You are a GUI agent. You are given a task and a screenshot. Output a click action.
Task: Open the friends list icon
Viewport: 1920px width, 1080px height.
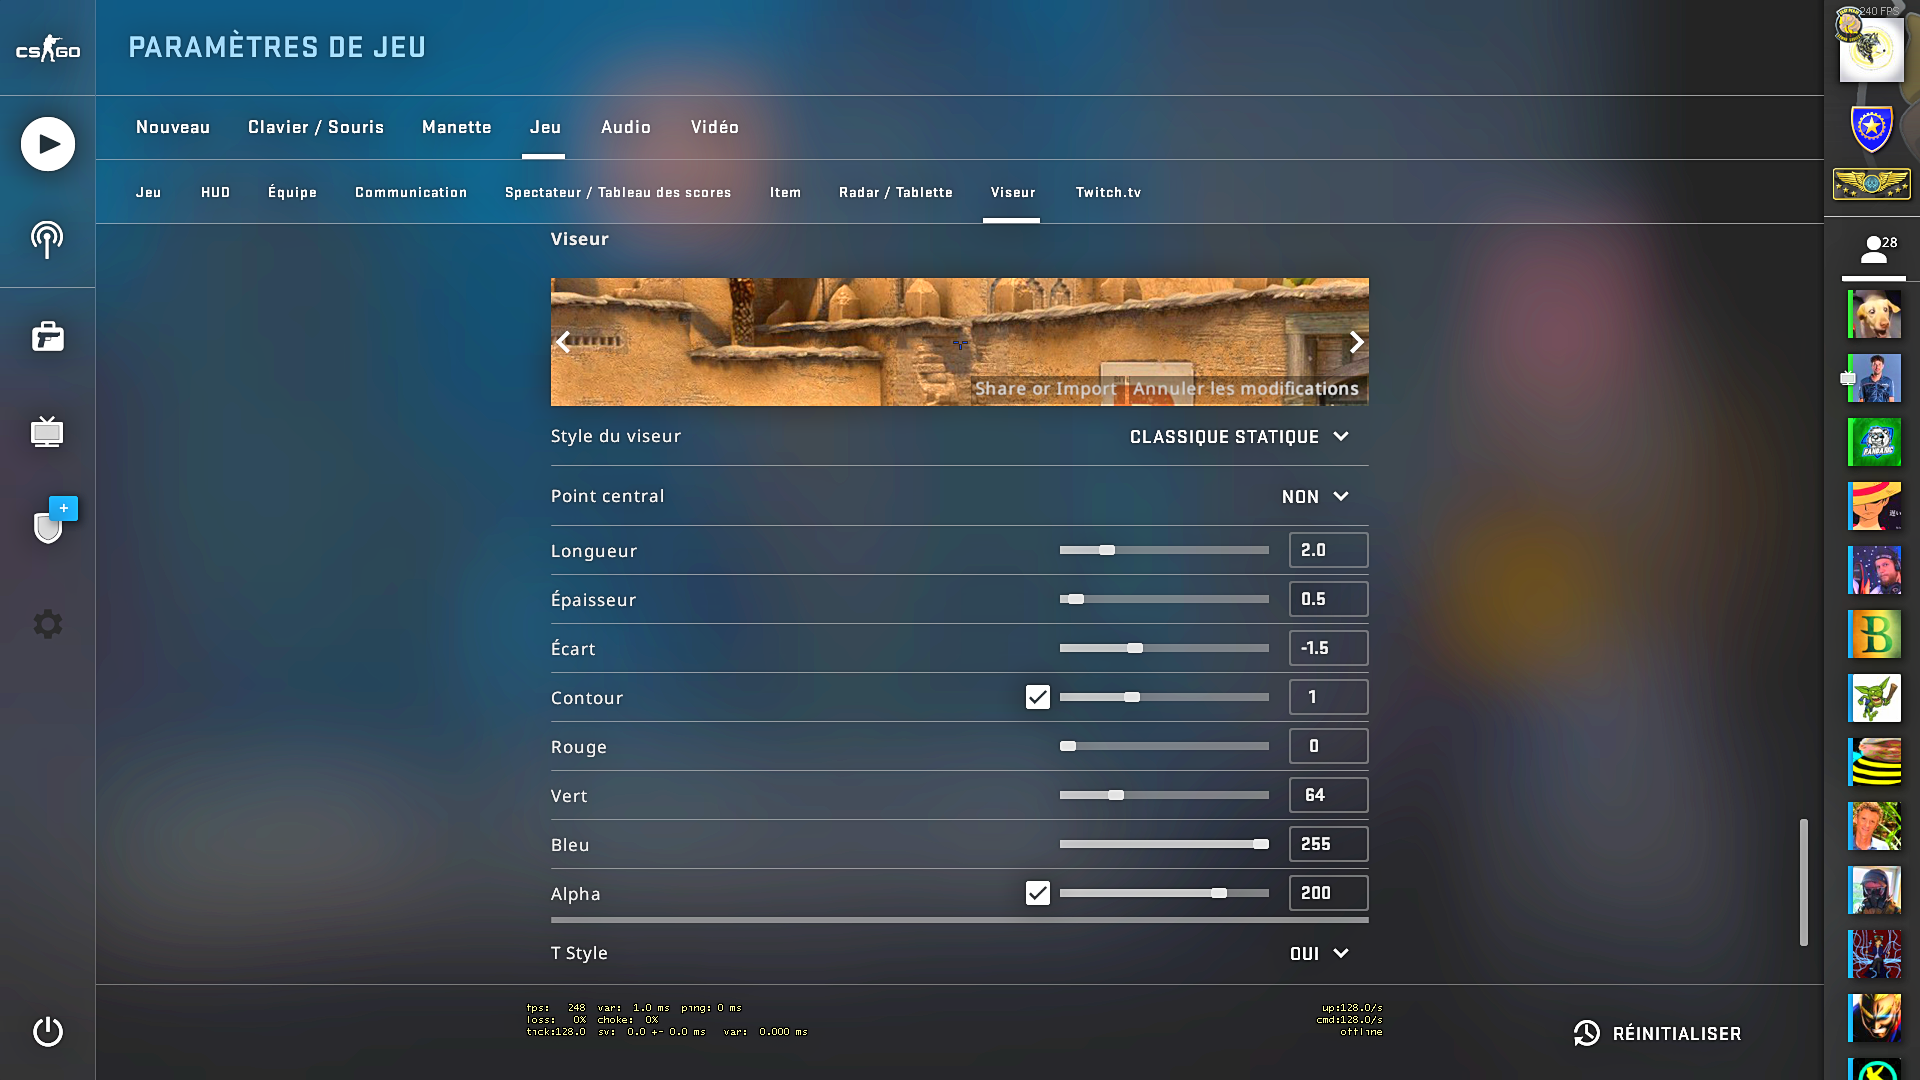1873,250
